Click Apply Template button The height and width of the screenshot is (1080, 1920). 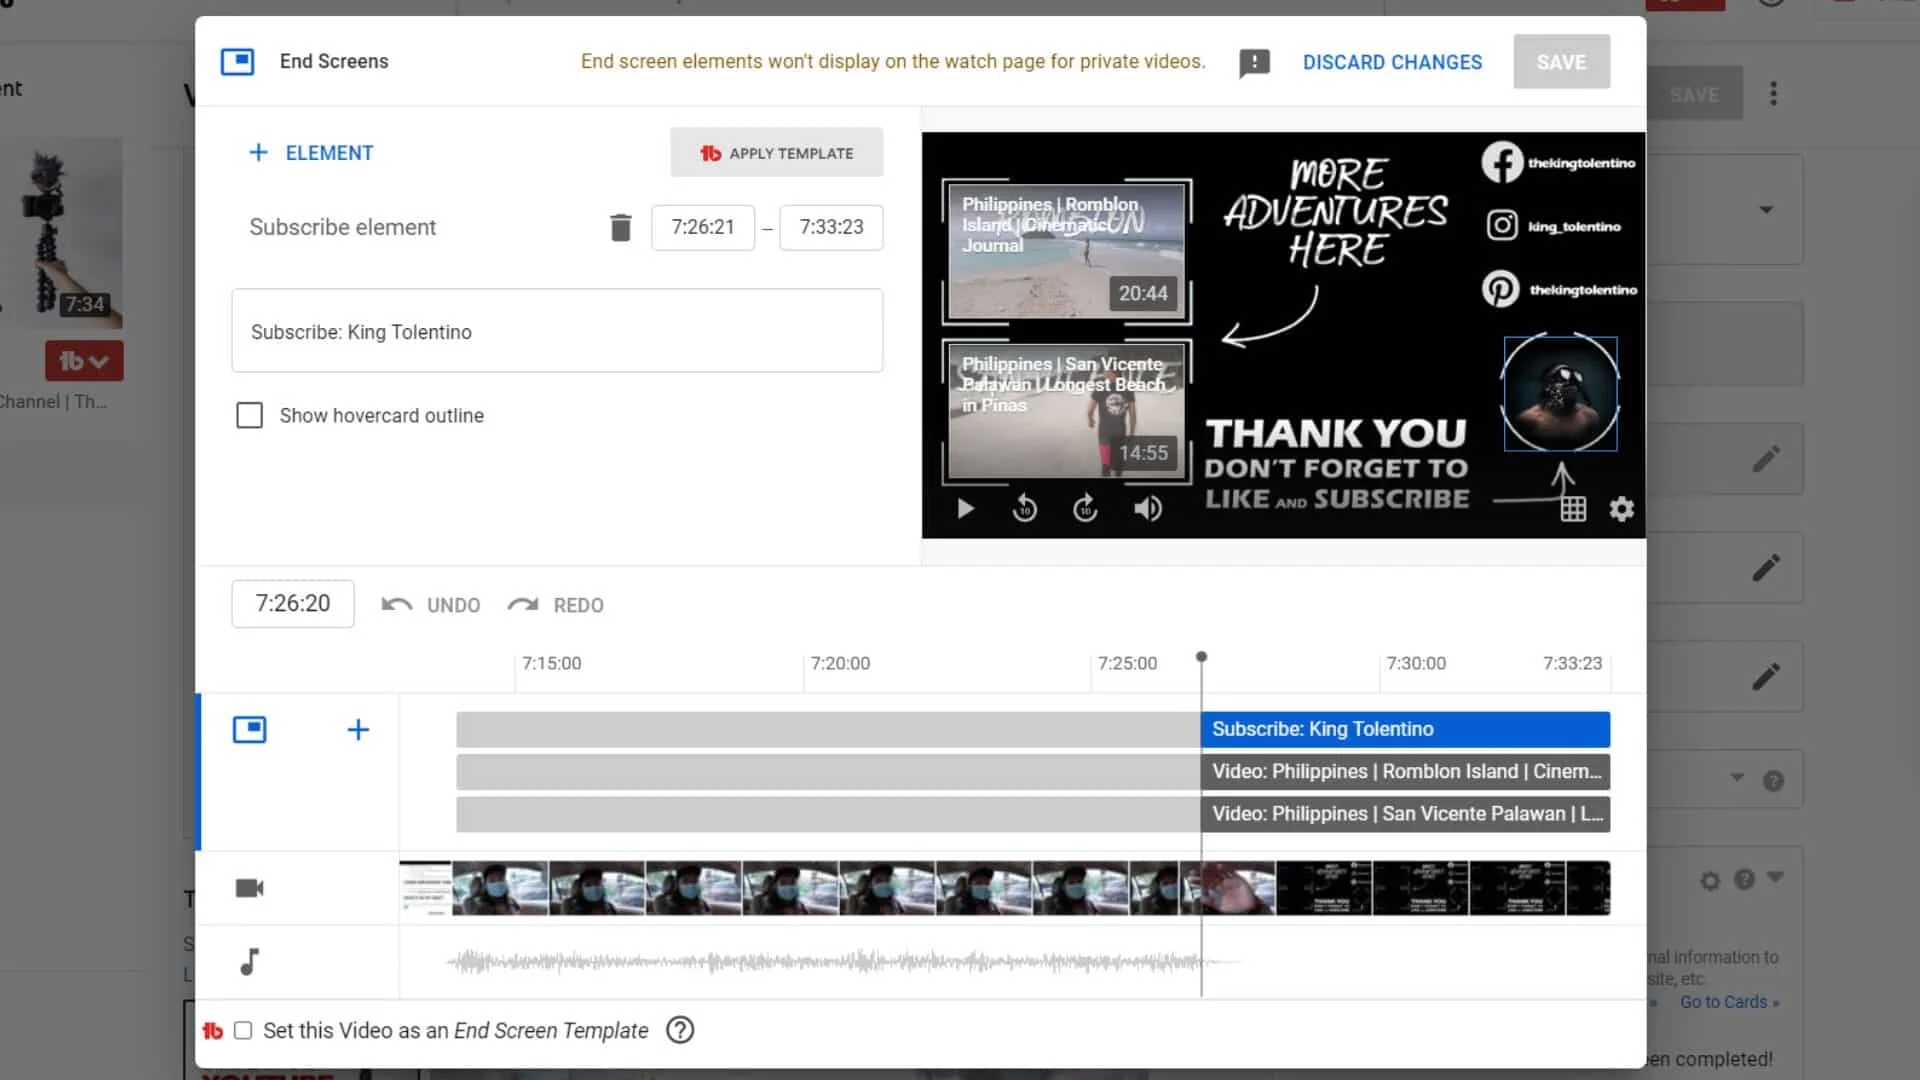coord(777,153)
